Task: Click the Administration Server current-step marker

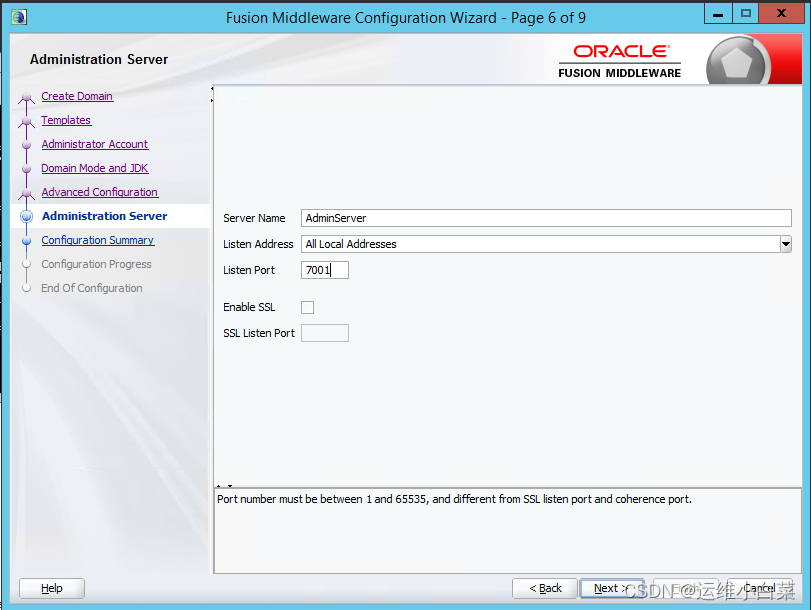Action: [x=26, y=216]
